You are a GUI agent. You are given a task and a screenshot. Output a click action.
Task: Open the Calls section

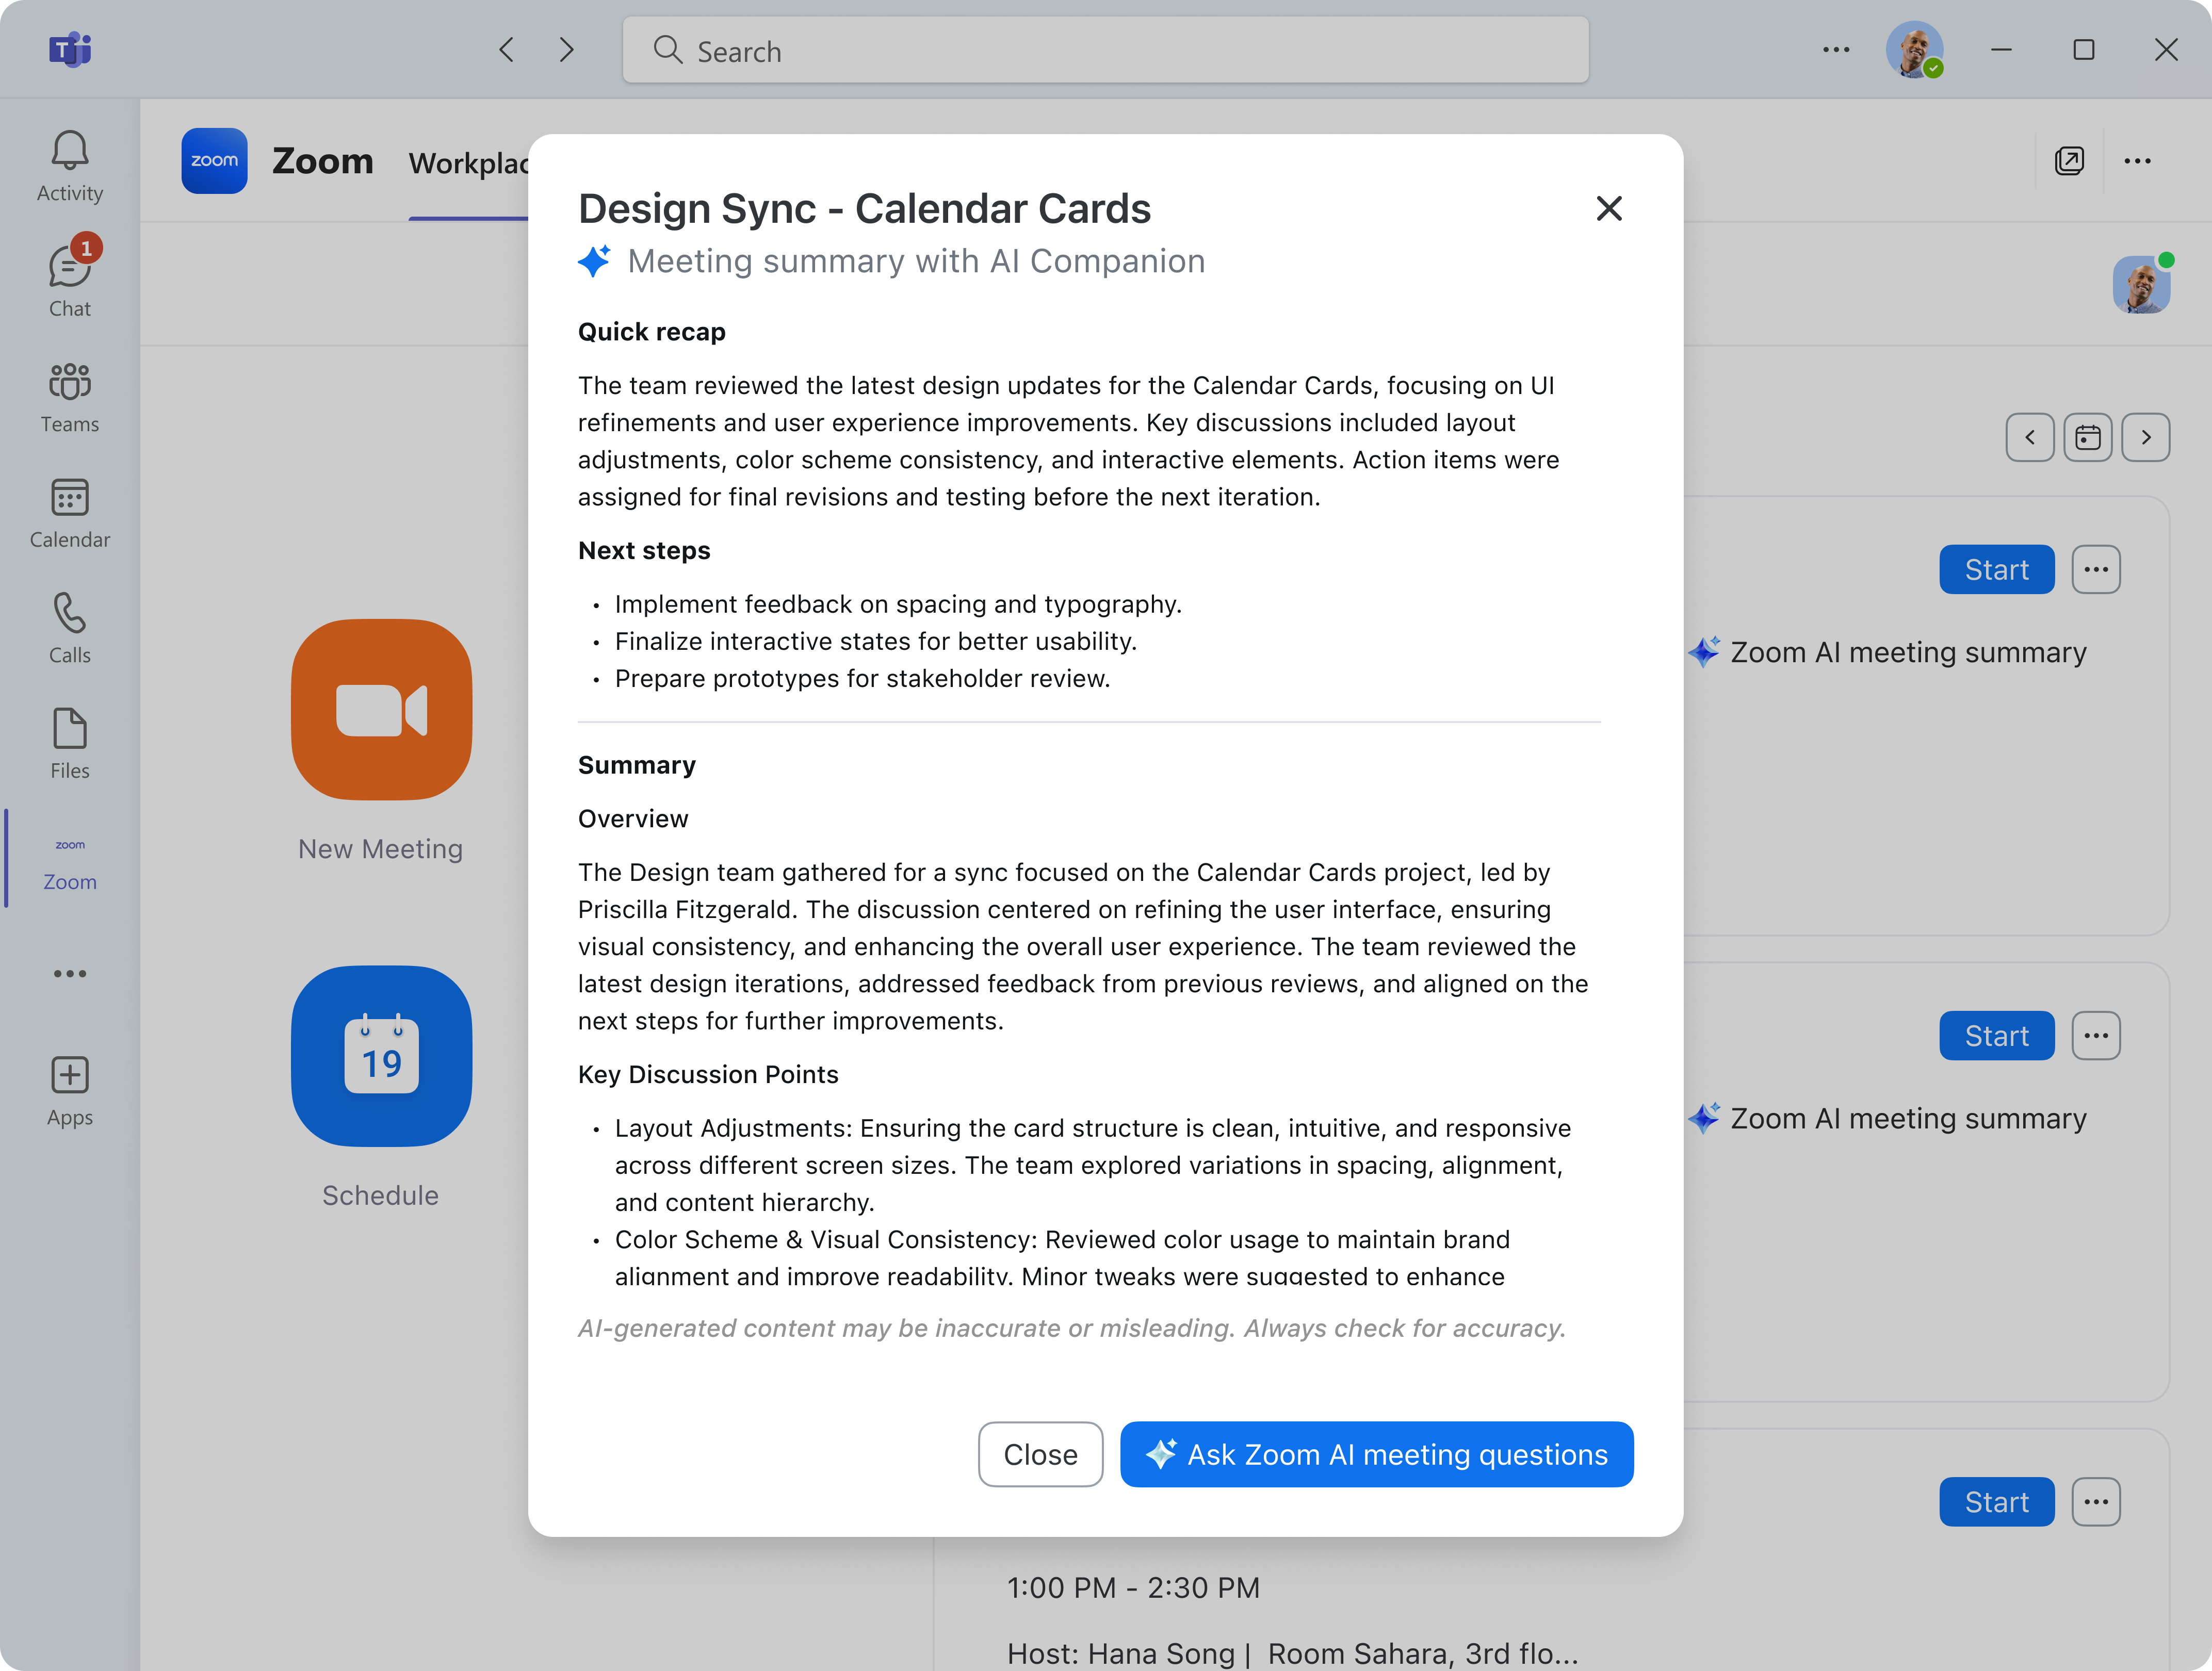[x=69, y=628]
